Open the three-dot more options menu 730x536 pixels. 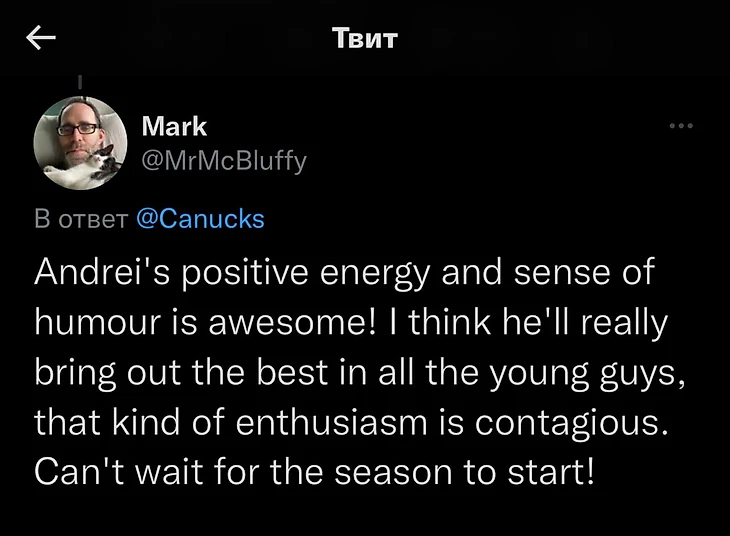tap(680, 126)
